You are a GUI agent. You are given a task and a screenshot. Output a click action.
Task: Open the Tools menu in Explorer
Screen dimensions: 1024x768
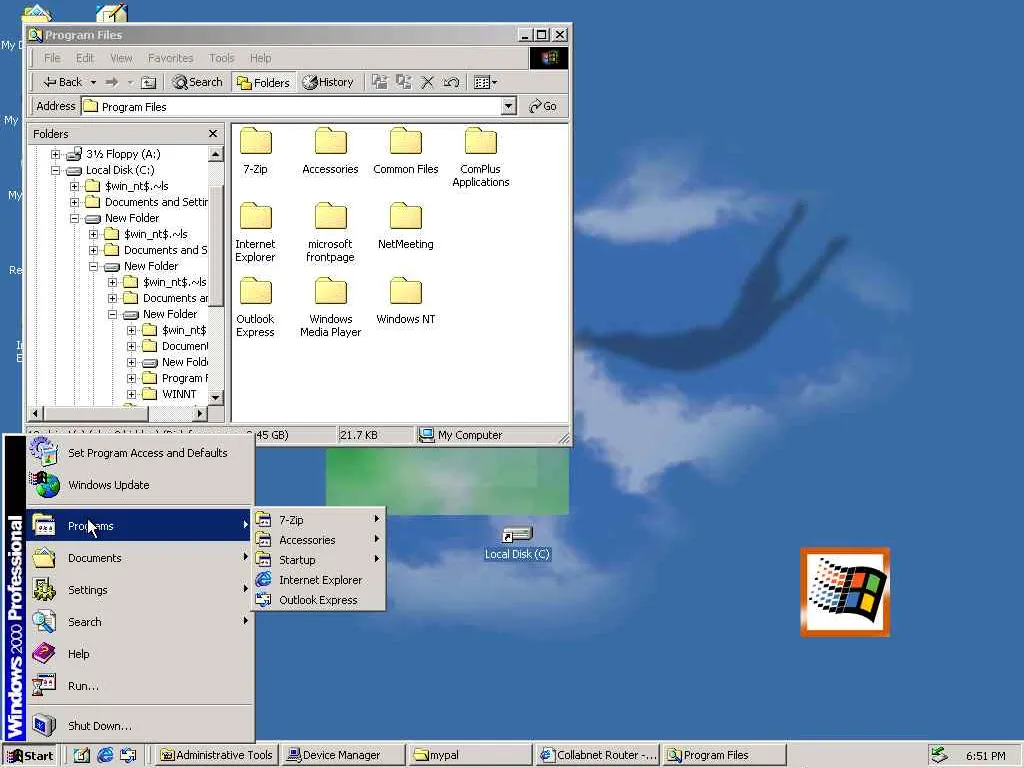[221, 58]
